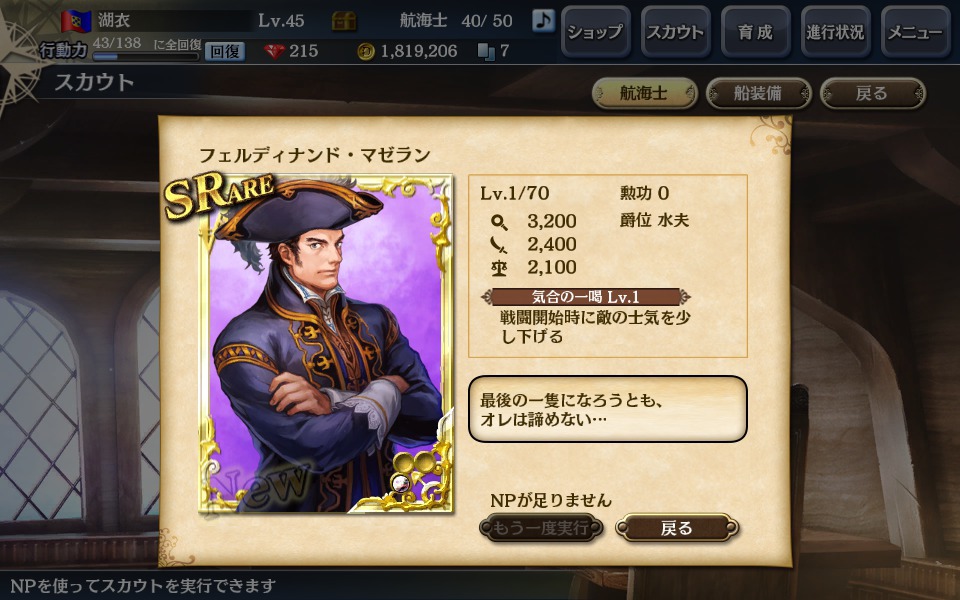
Task: Click the treasure chest icon
Action: tap(343, 21)
